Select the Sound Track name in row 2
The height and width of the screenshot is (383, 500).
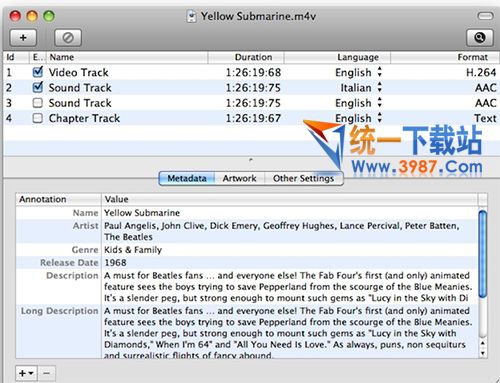pos(80,88)
